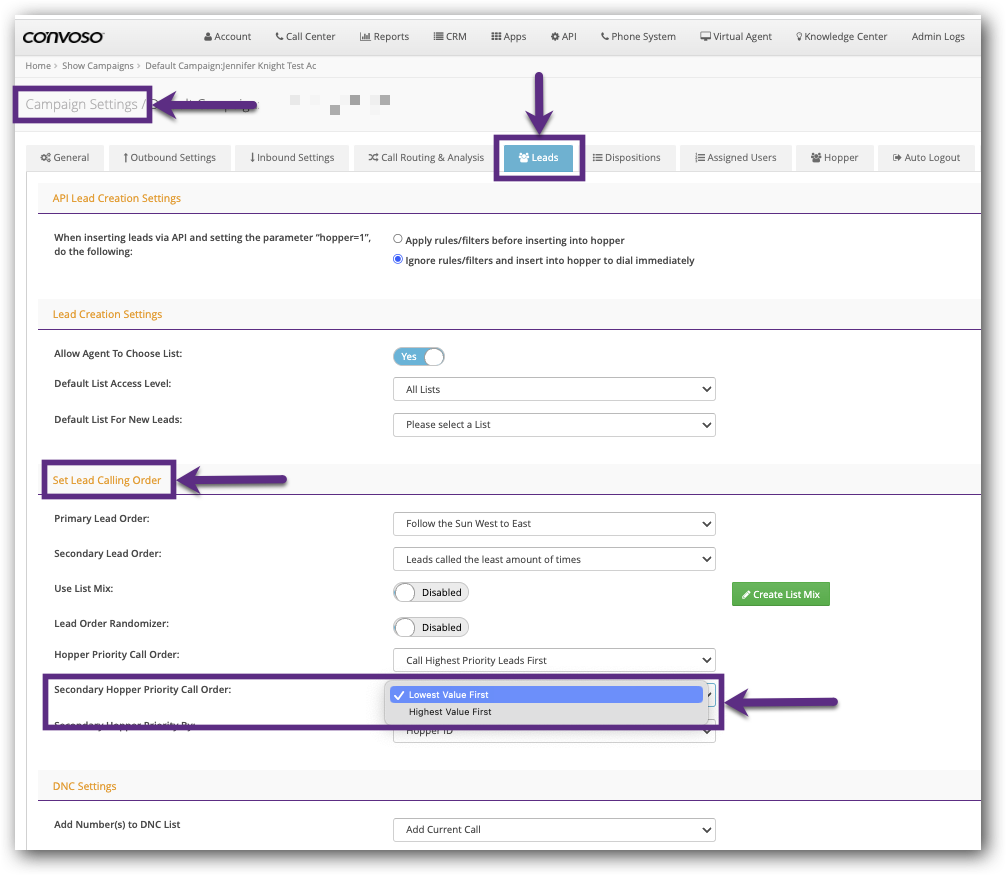The width and height of the screenshot is (1006, 875).
Task: Select Ignore rules/filters and insert into hopper
Action: point(398,259)
